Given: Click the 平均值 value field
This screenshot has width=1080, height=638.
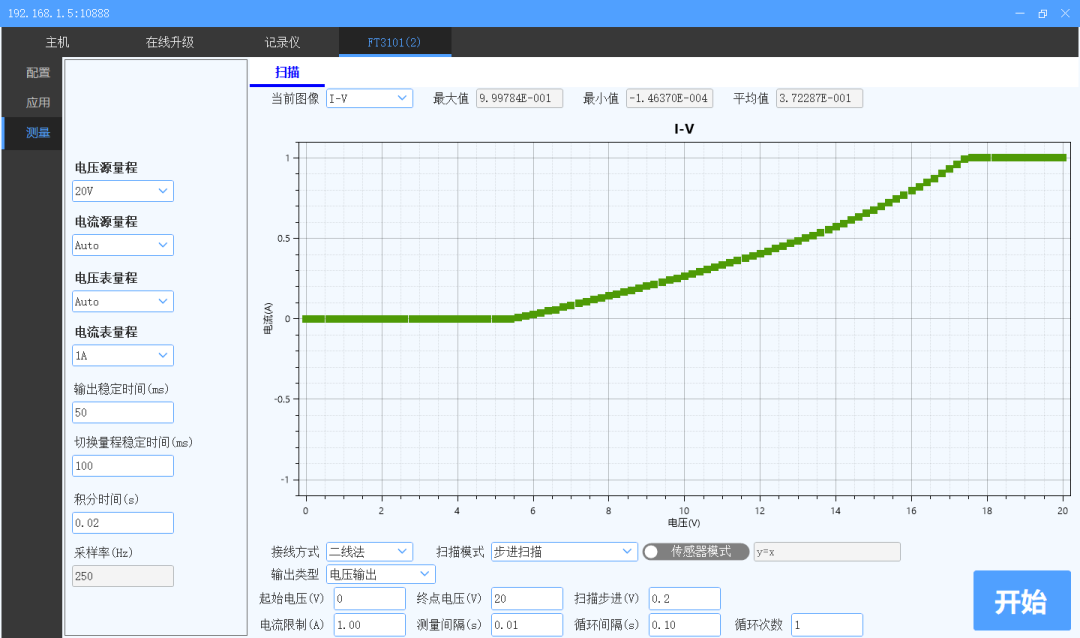Looking at the screenshot, I should click(820, 99).
